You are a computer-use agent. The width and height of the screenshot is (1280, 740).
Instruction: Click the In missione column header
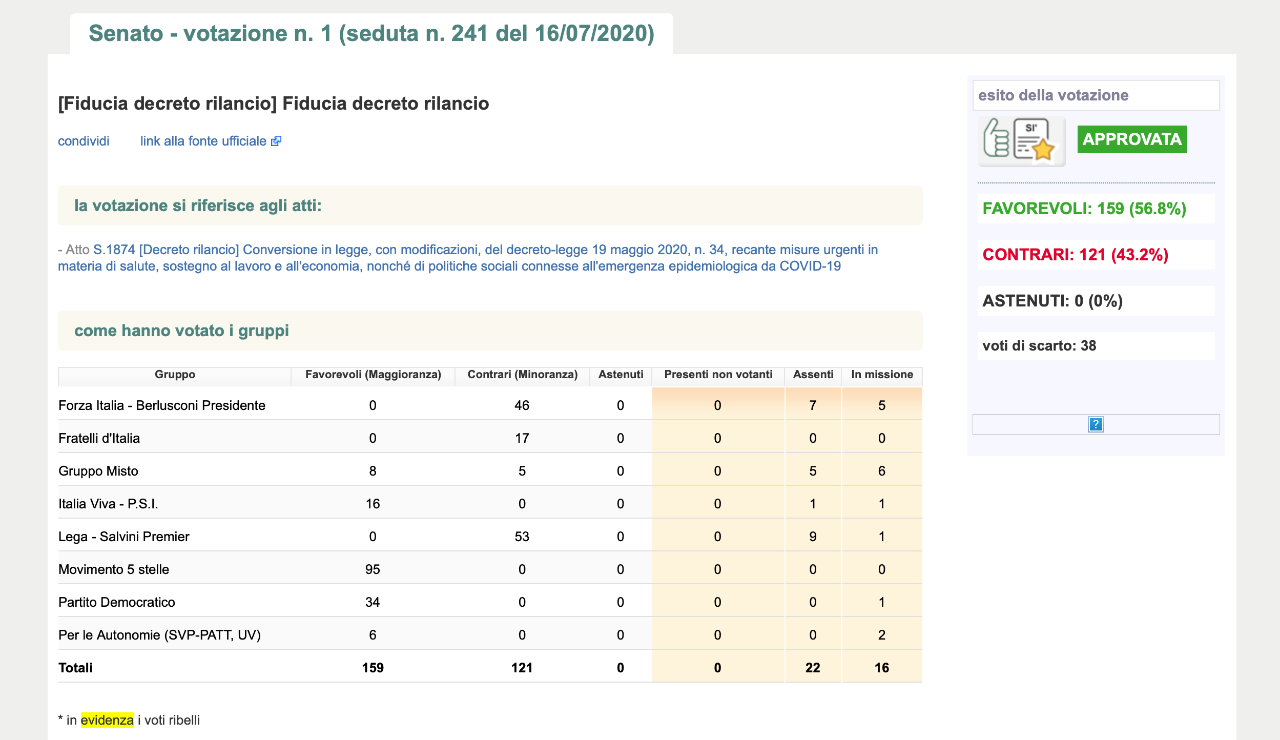(x=881, y=375)
